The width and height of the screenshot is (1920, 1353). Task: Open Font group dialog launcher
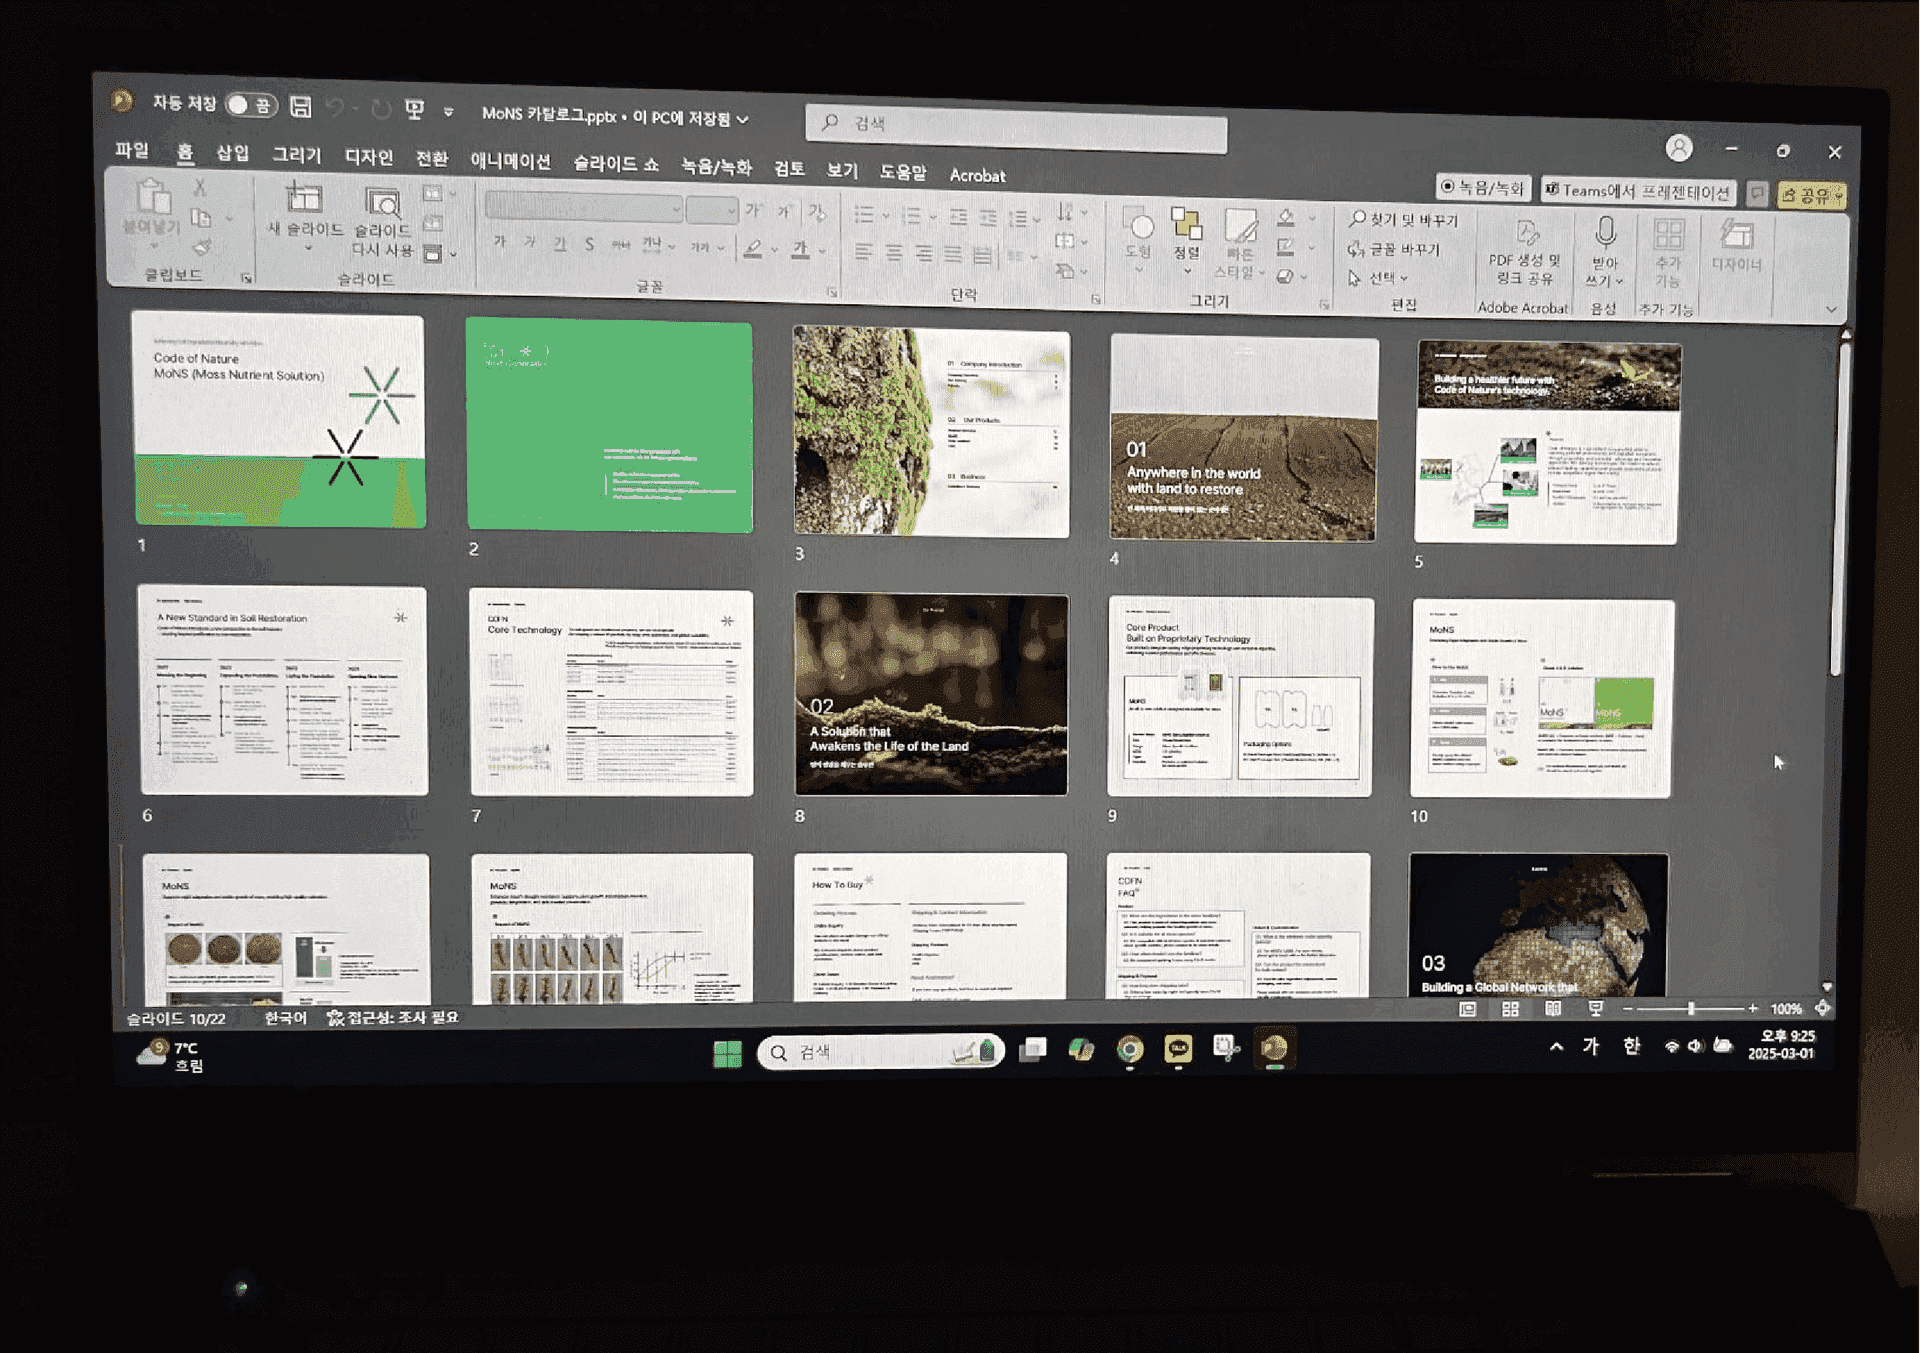(x=832, y=292)
